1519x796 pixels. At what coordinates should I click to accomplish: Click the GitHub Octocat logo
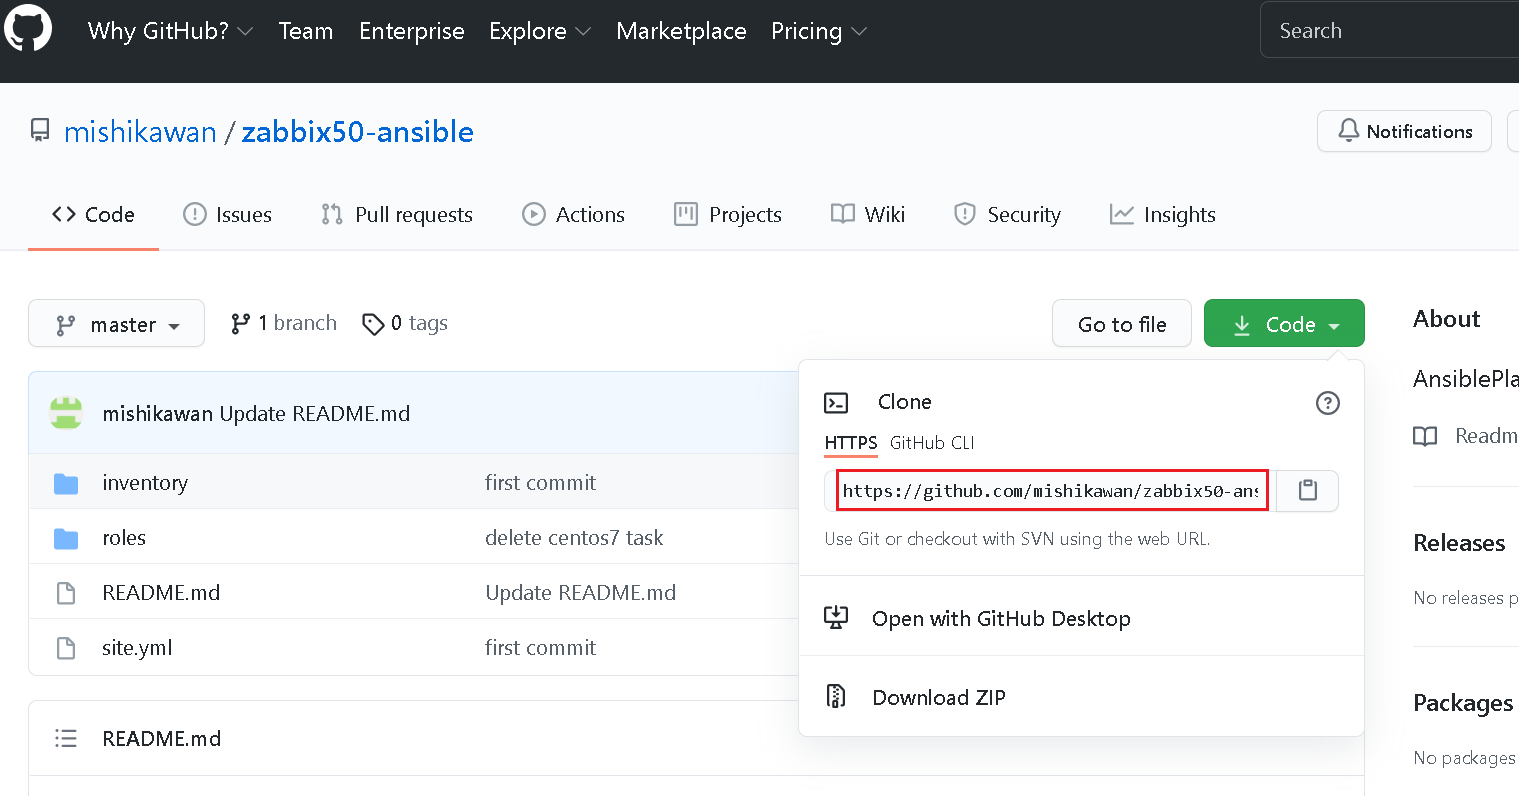click(28, 29)
